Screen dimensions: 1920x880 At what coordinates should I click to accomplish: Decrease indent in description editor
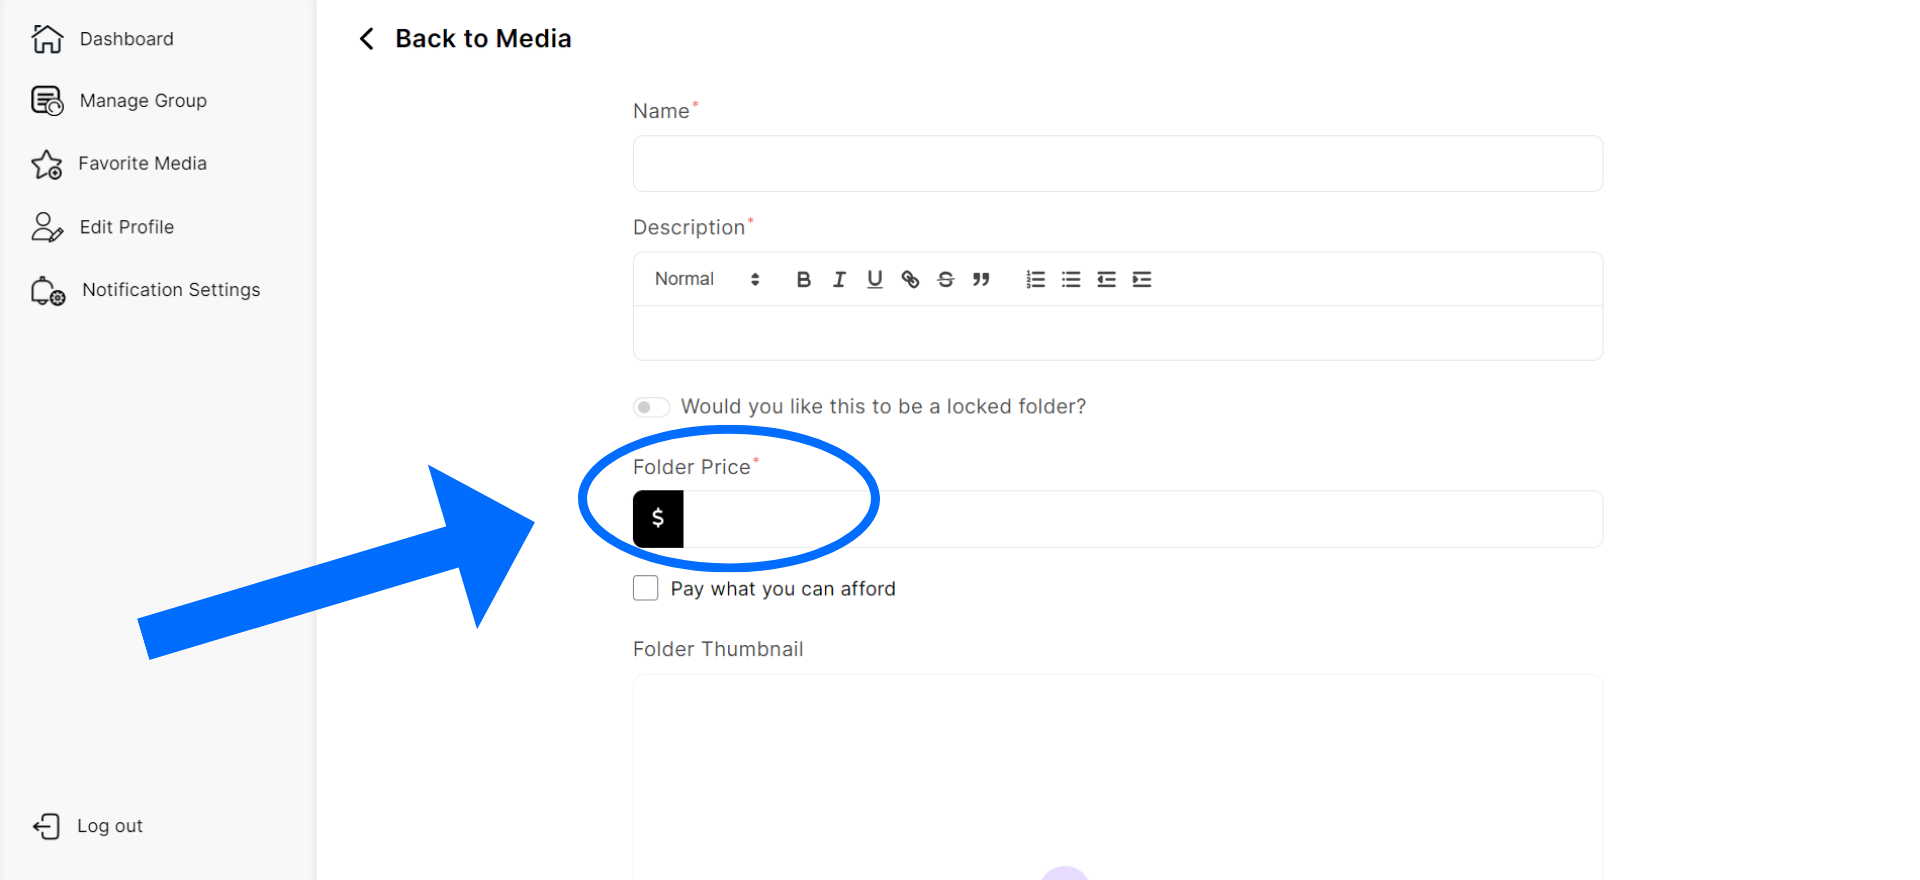[x=1106, y=279]
